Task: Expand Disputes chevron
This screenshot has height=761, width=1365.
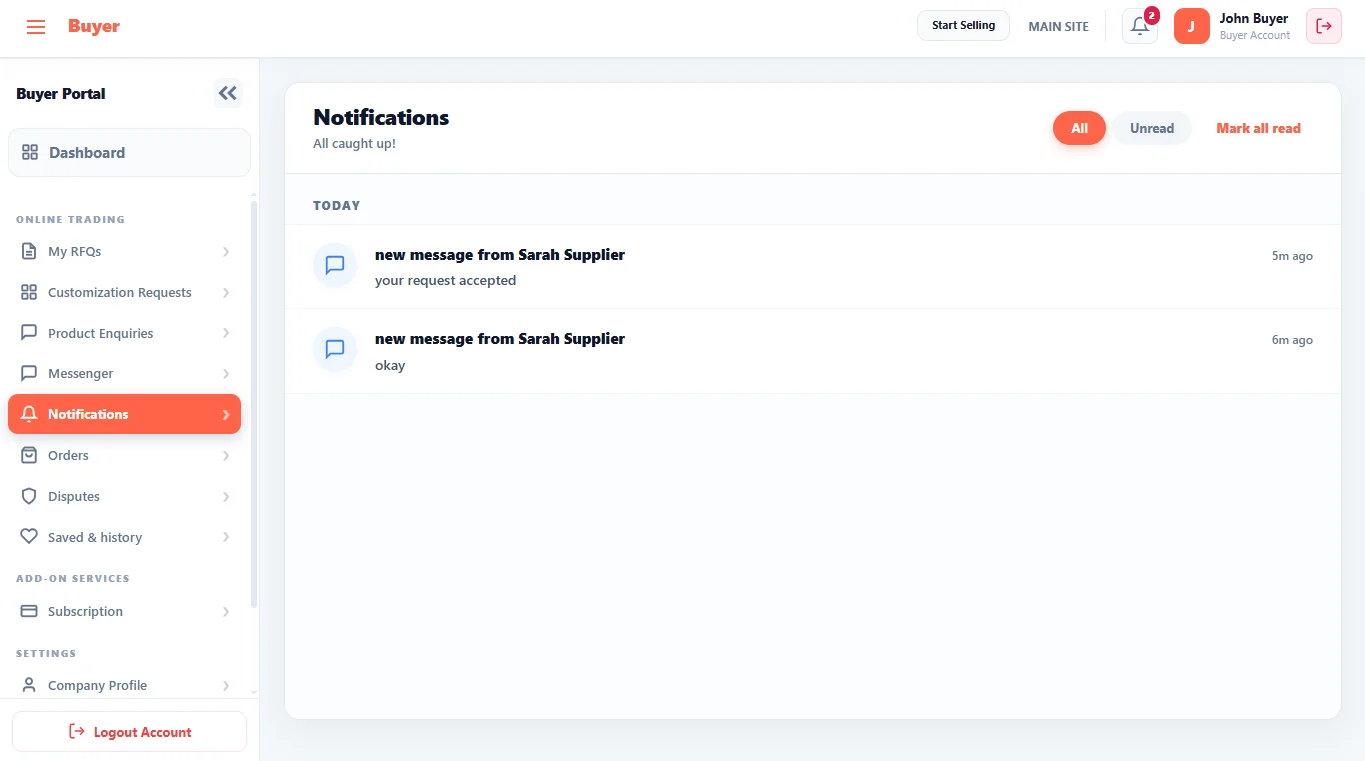Action: pyautogui.click(x=226, y=497)
